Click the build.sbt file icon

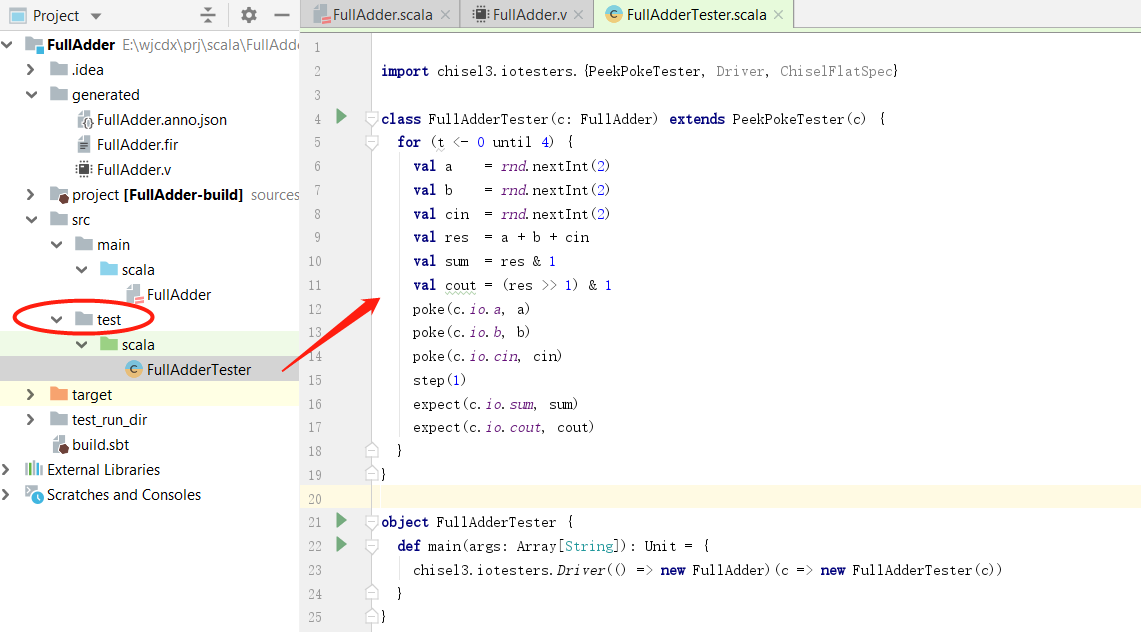pos(60,444)
